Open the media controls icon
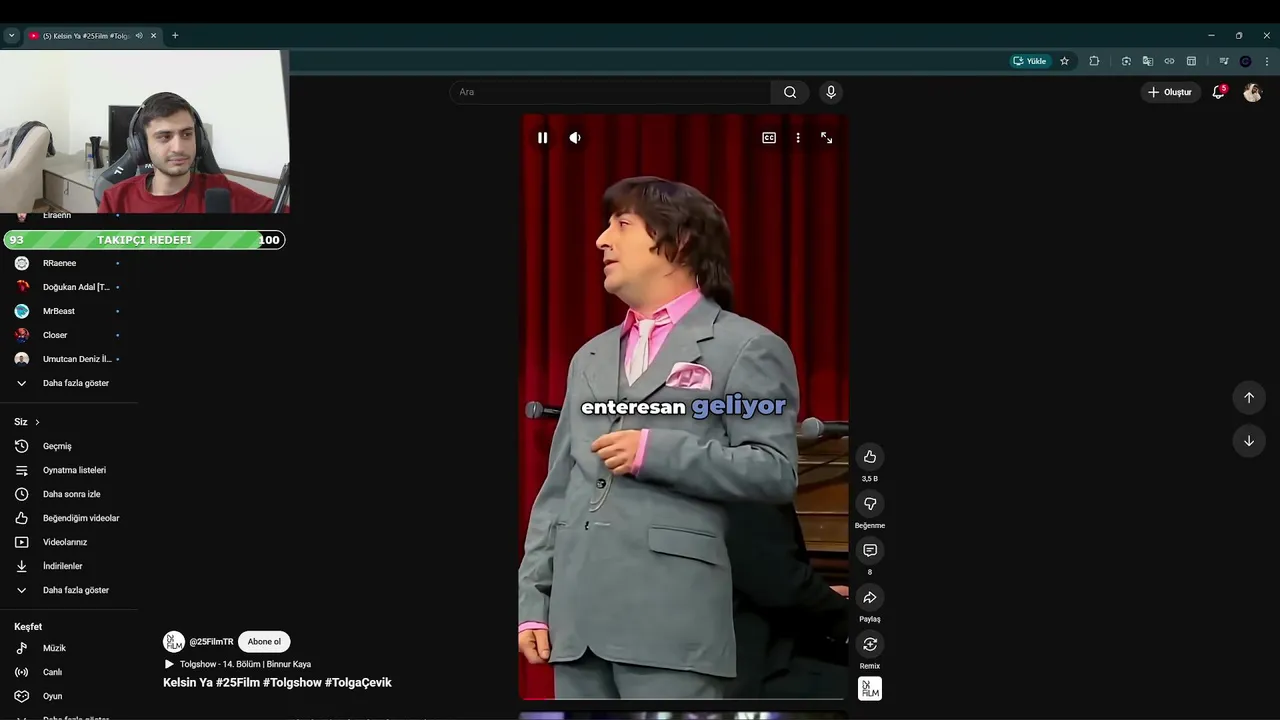1280x720 pixels. coord(1224,61)
